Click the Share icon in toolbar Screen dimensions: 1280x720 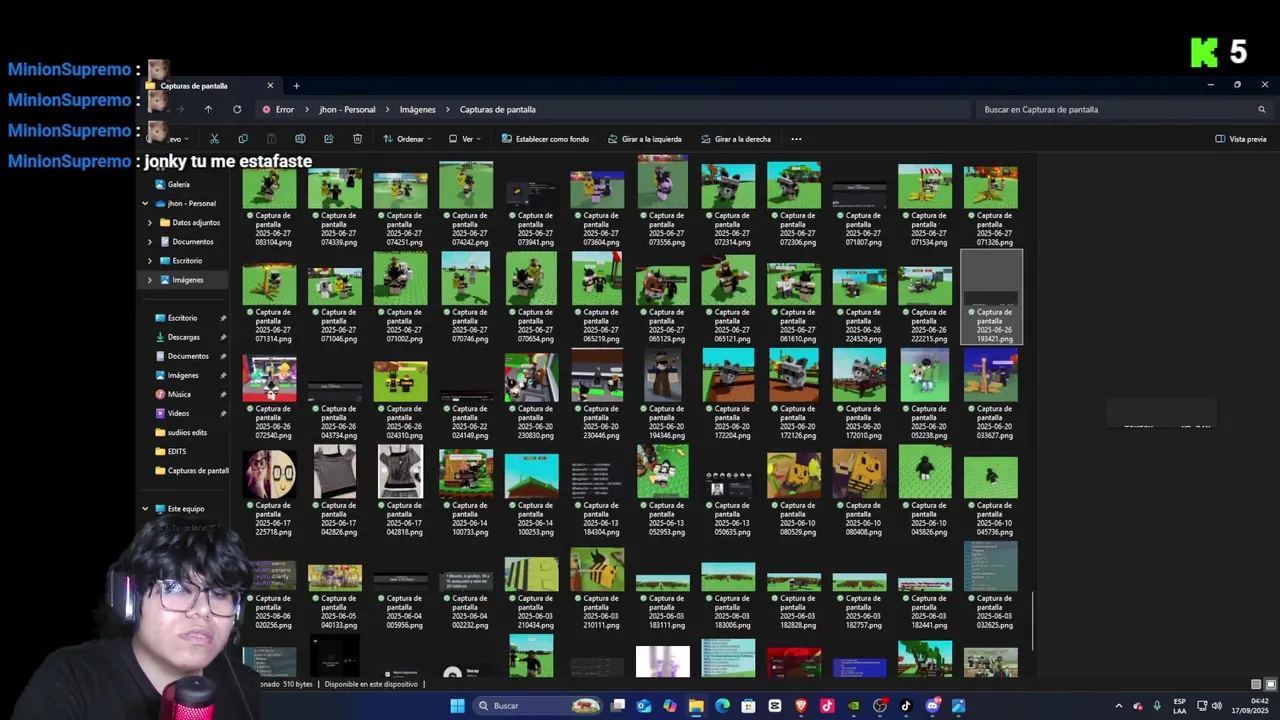329,139
